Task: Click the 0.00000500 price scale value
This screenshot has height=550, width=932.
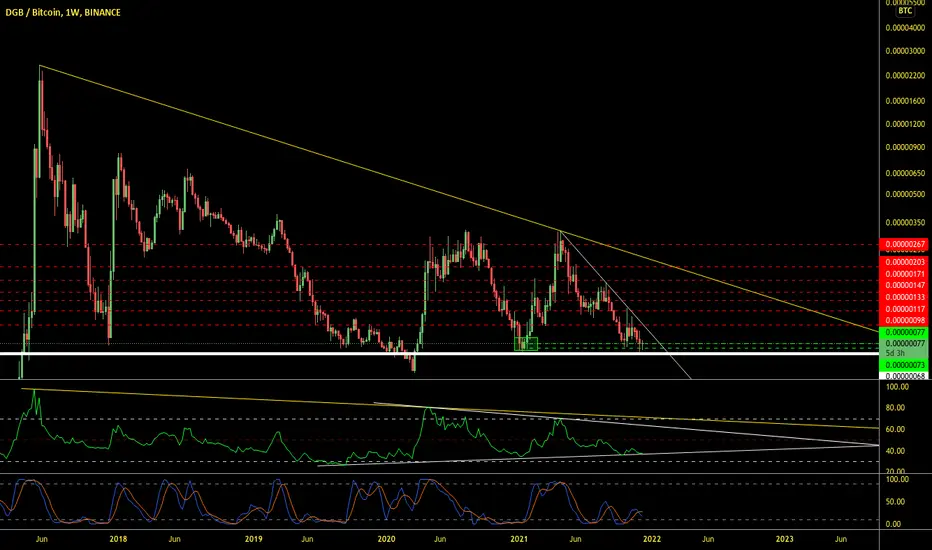Action: pyautogui.click(x=905, y=194)
